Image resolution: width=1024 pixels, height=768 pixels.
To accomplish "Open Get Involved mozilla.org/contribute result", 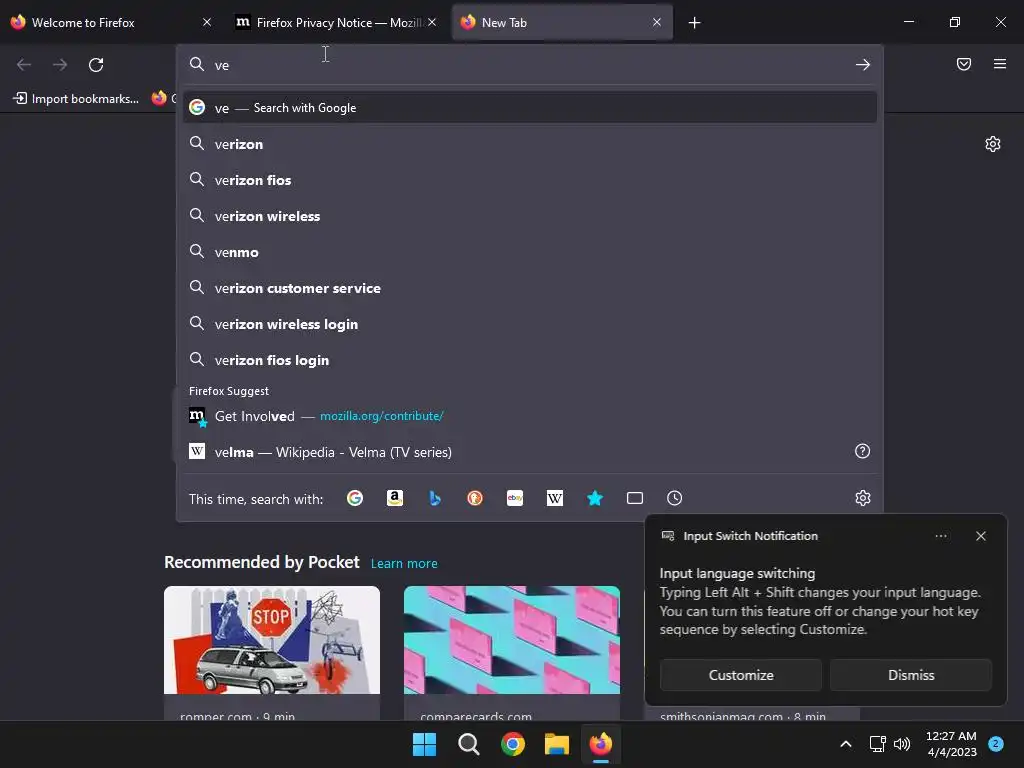I will click(530, 416).
